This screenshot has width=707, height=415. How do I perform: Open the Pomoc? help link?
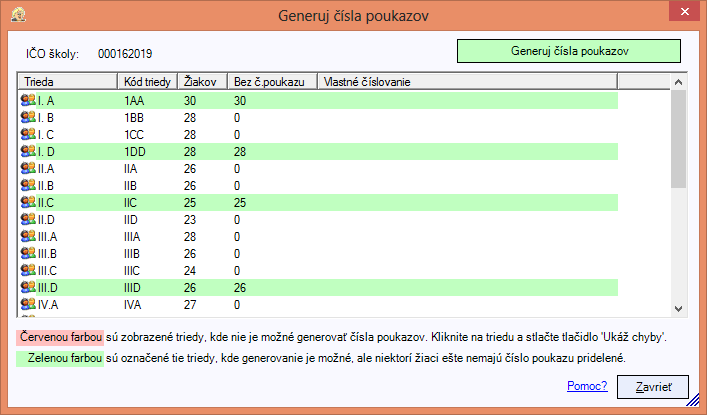[x=587, y=386]
